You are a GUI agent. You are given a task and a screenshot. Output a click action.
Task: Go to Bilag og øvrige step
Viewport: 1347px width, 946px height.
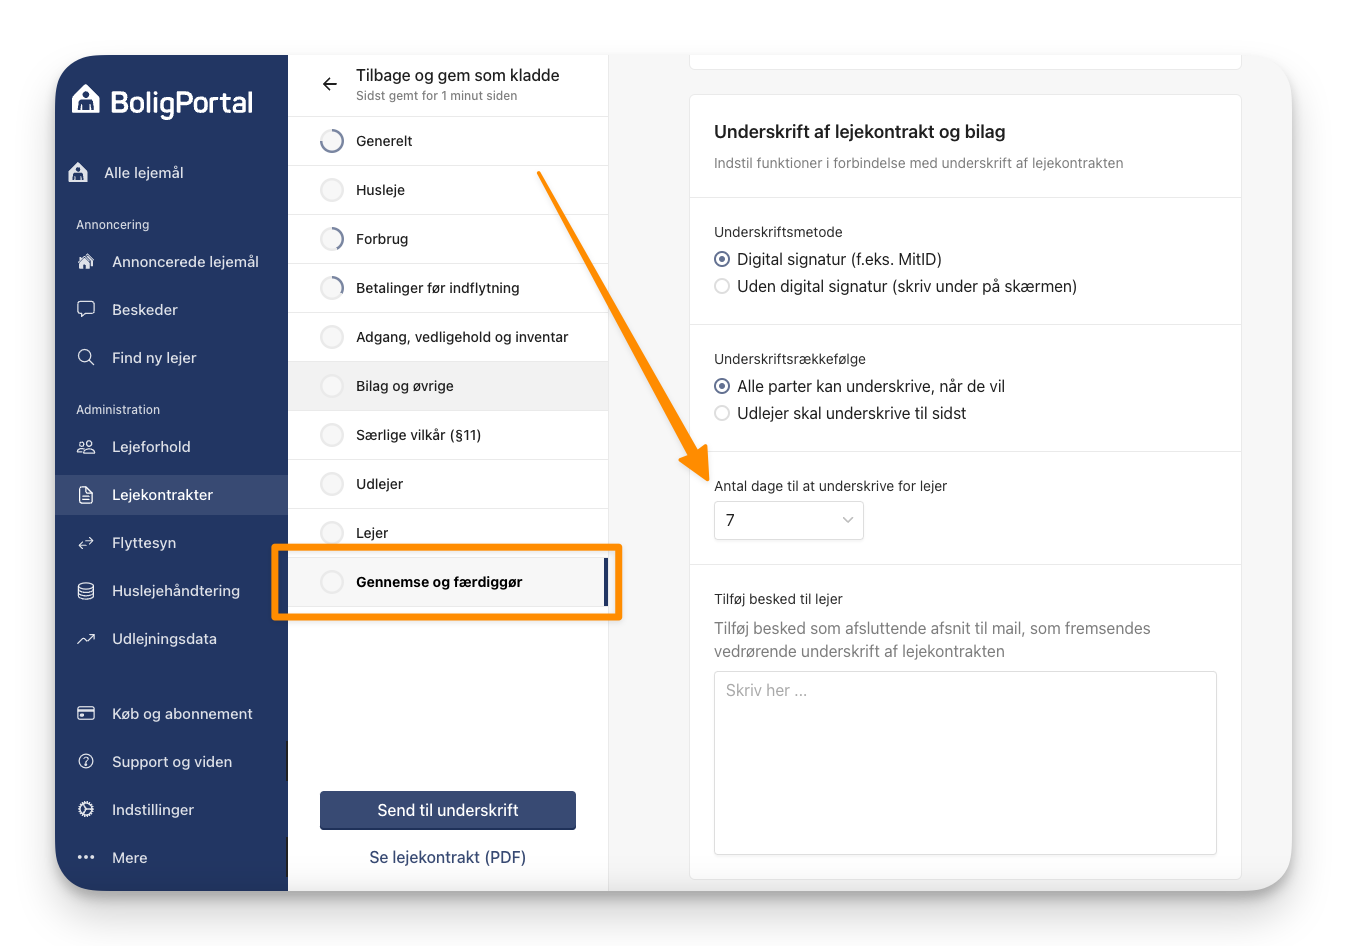pos(448,386)
